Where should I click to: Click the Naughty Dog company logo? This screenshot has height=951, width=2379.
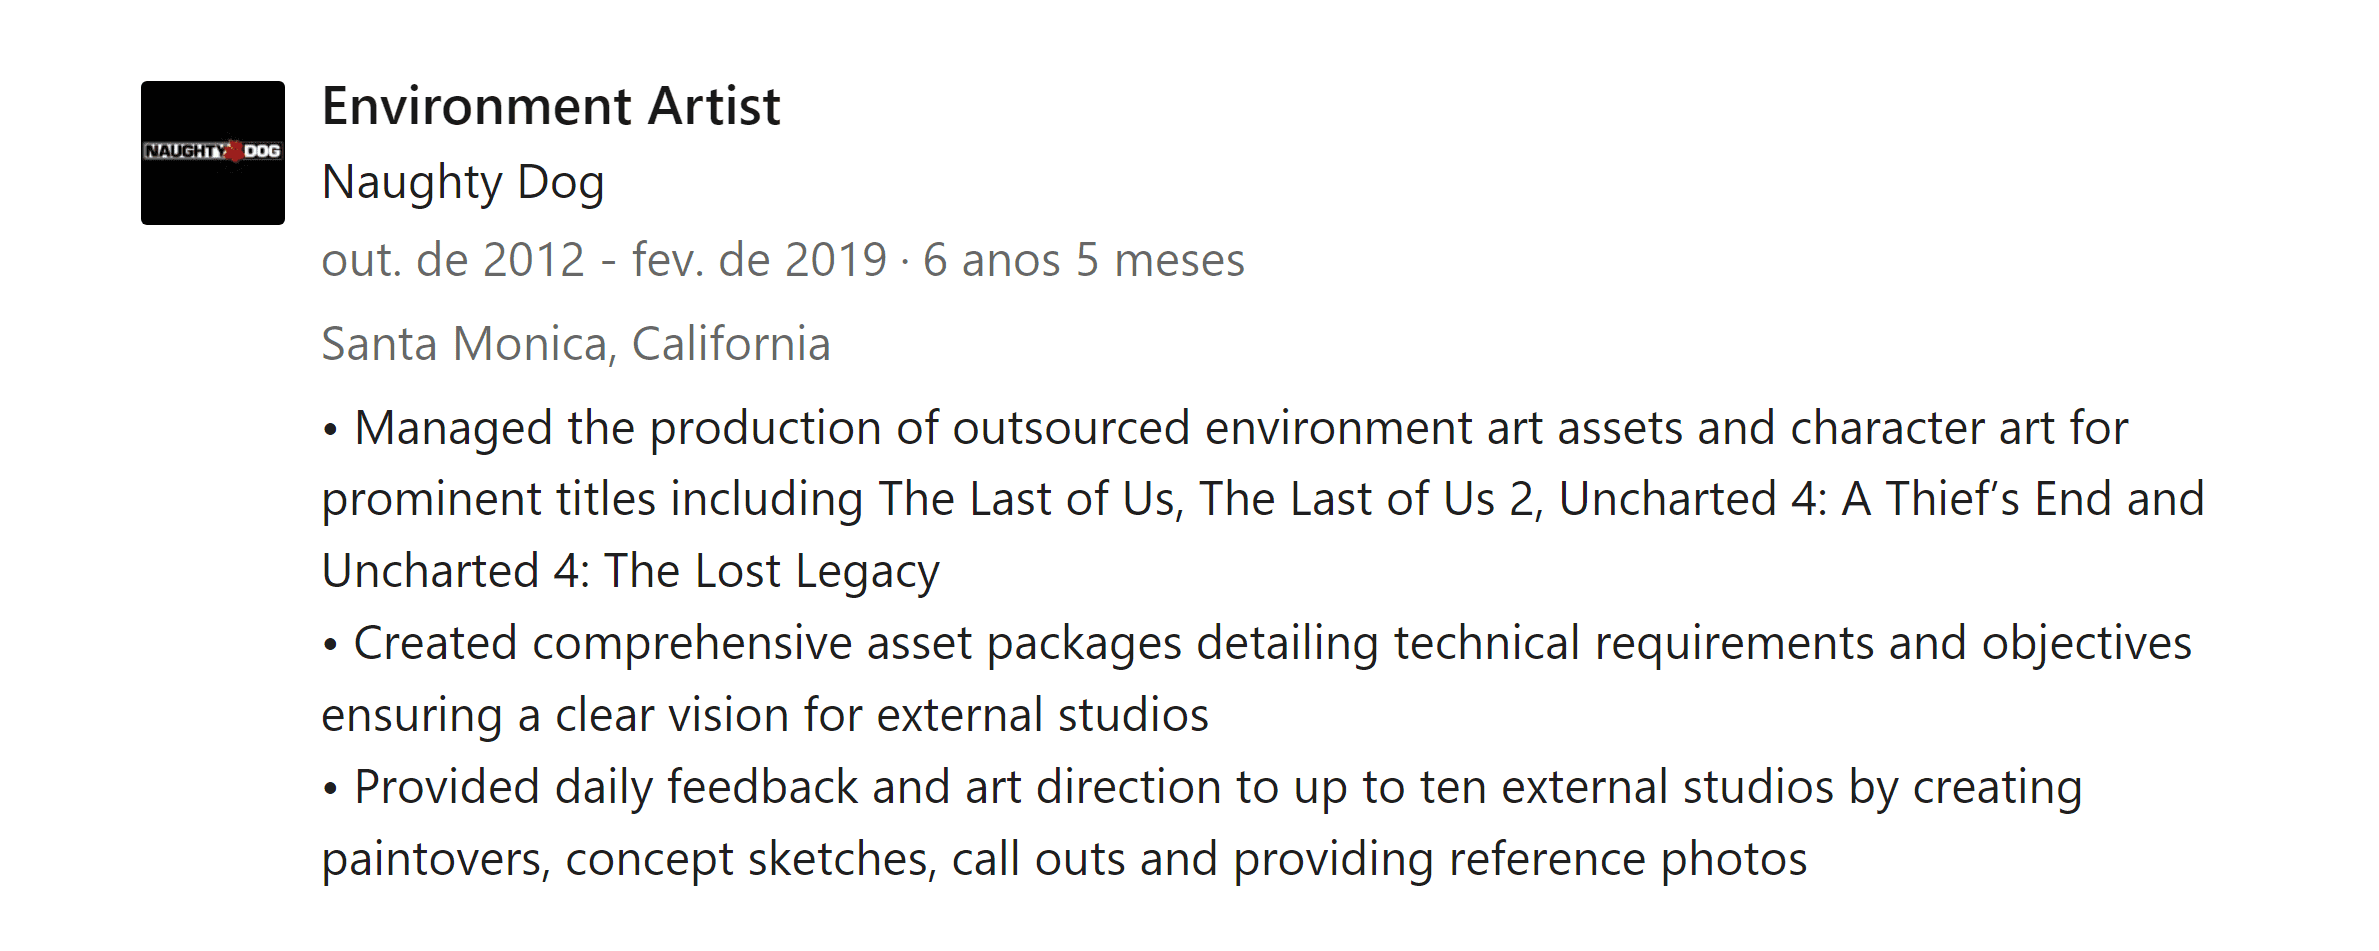coord(212,152)
